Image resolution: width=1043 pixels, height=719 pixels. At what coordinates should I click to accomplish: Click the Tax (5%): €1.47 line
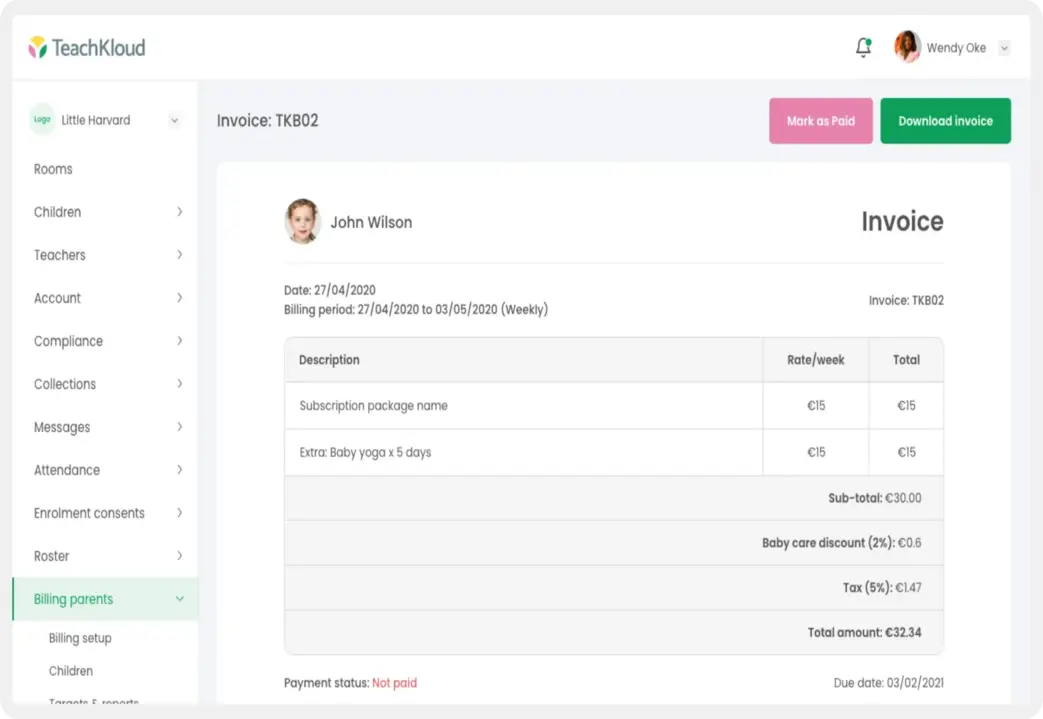[x=882, y=588]
